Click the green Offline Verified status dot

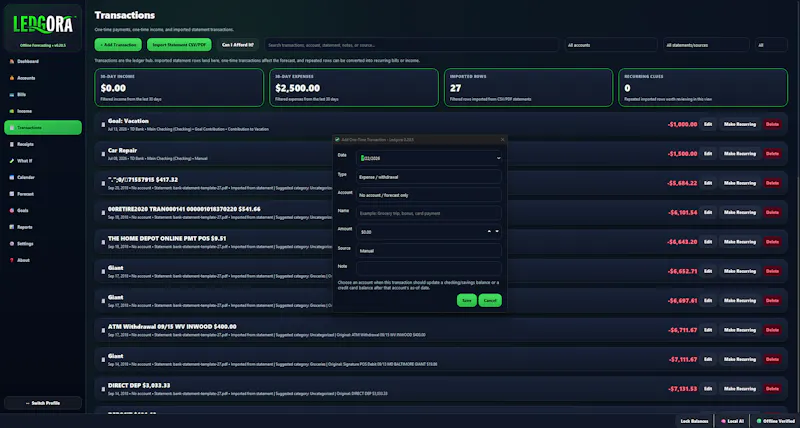[x=759, y=421]
